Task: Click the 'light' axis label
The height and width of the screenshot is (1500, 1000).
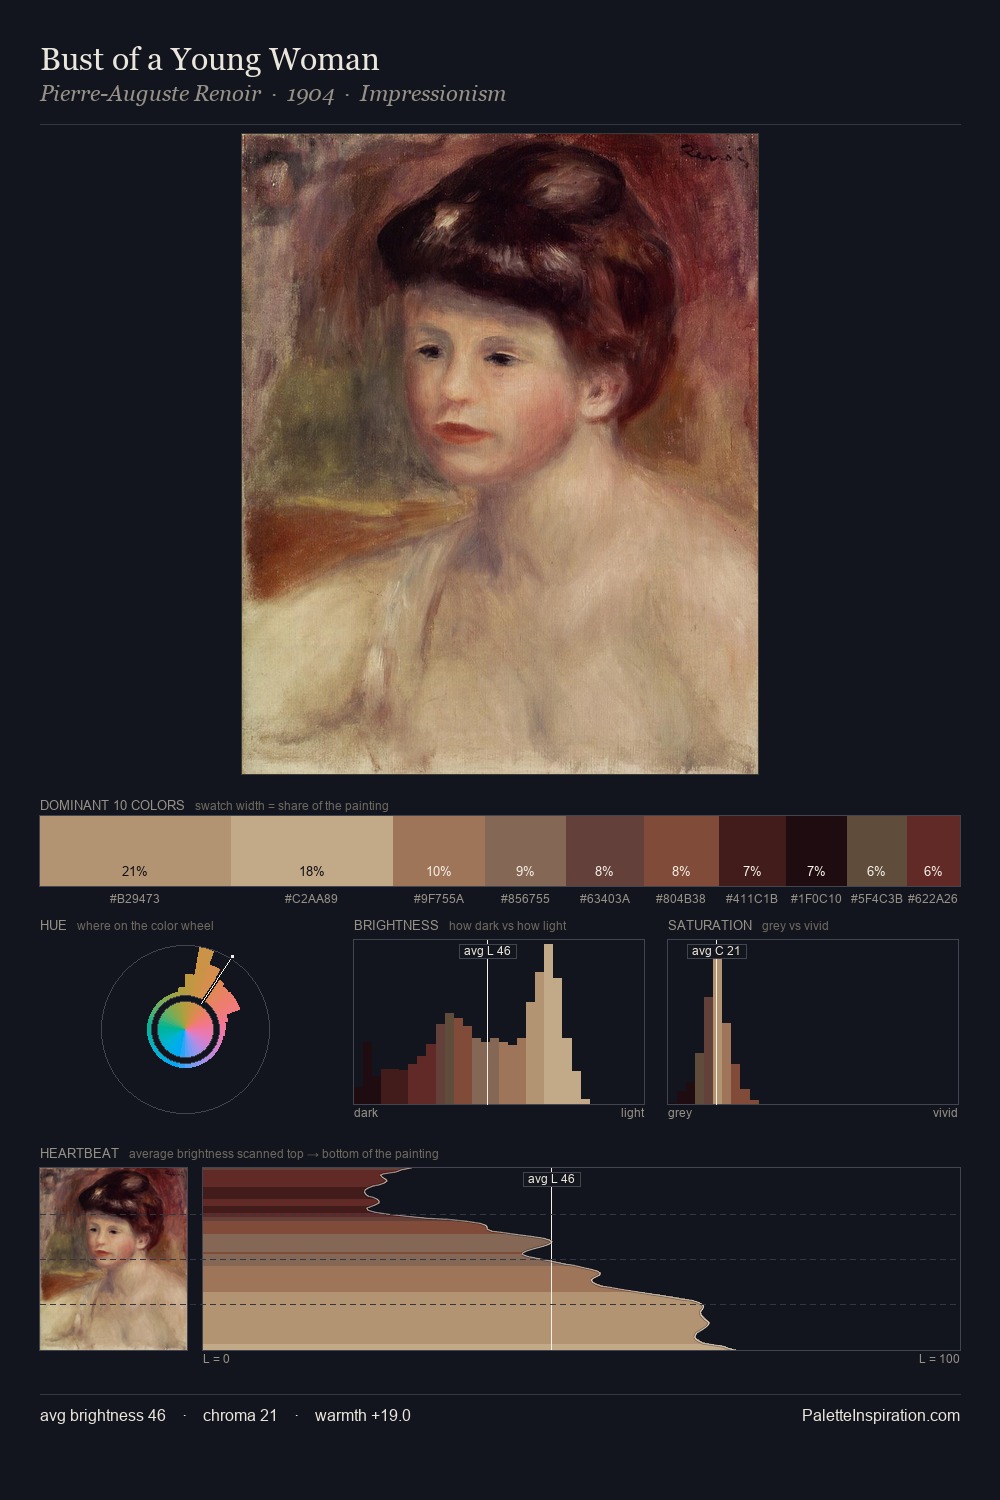Action: tap(633, 1113)
